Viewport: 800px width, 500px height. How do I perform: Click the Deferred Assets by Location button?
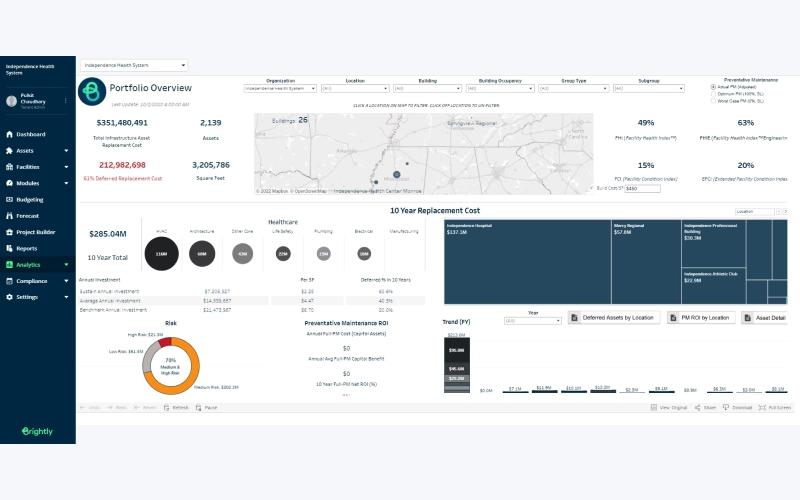(x=614, y=318)
